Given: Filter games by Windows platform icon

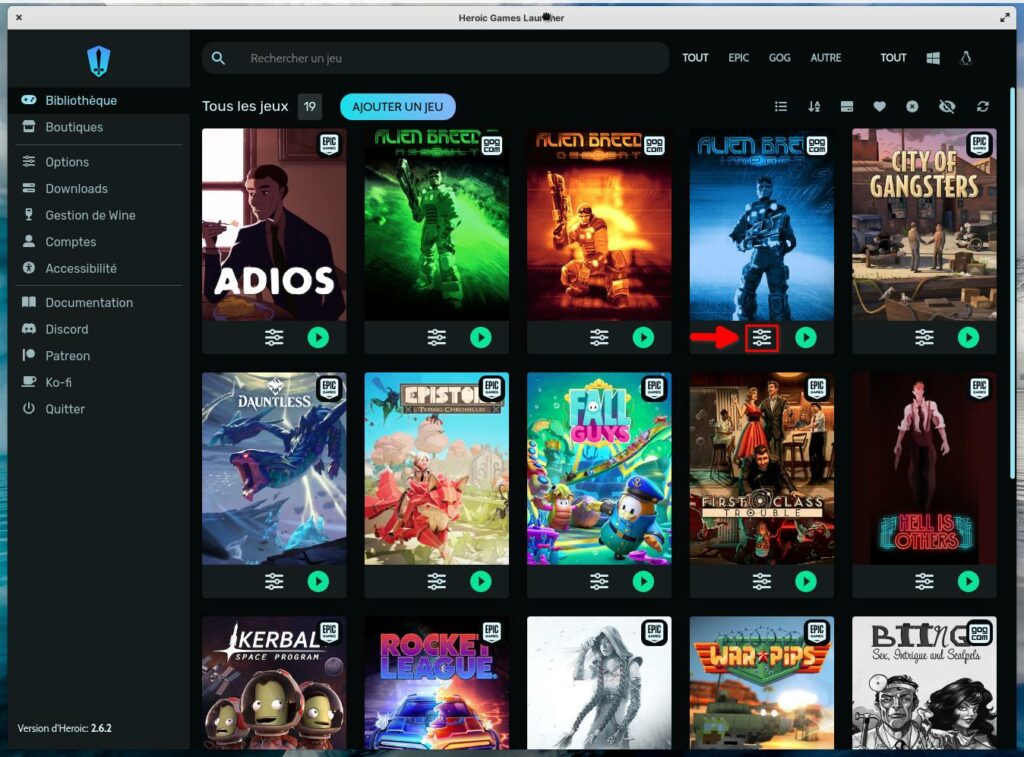Looking at the screenshot, I should click(x=933, y=58).
